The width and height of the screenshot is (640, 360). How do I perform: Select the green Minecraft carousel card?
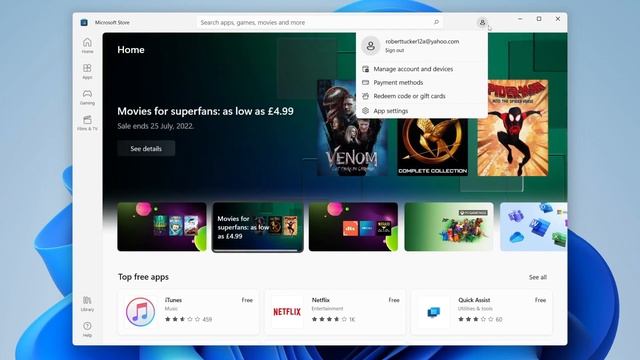click(x=449, y=227)
